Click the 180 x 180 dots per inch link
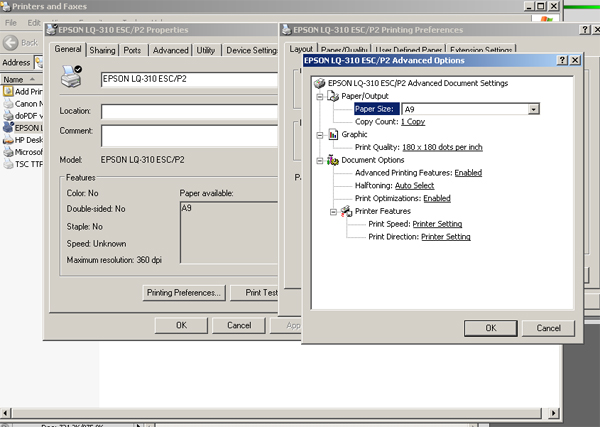Image resolution: width=600 pixels, height=427 pixels. (x=442, y=147)
